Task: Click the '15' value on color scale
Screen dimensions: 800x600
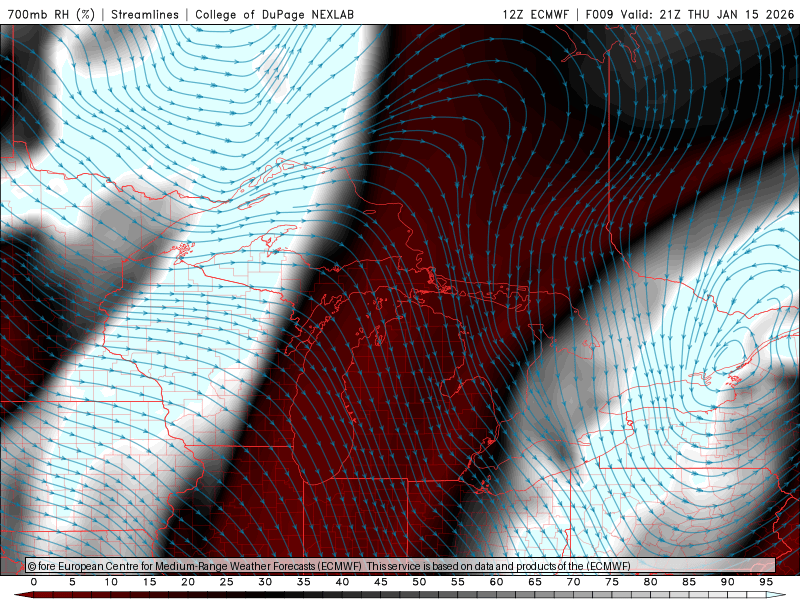Action: coord(149,582)
